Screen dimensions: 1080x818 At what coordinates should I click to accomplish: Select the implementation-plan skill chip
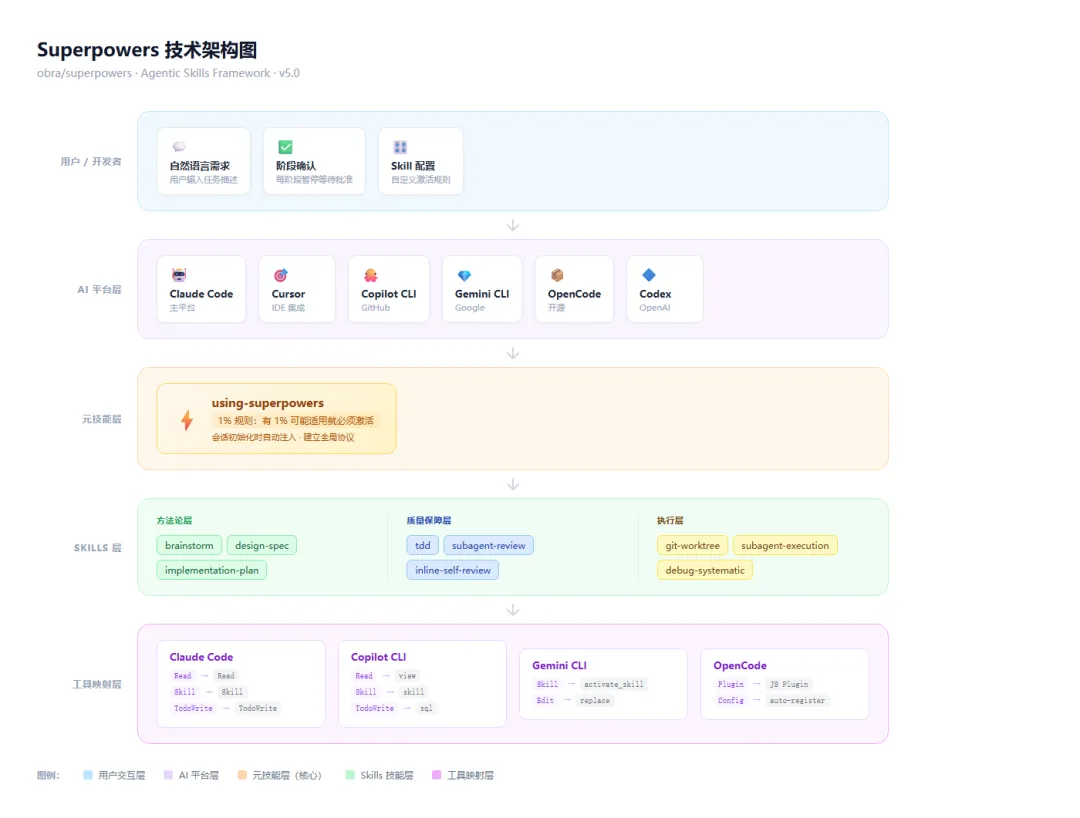211,570
